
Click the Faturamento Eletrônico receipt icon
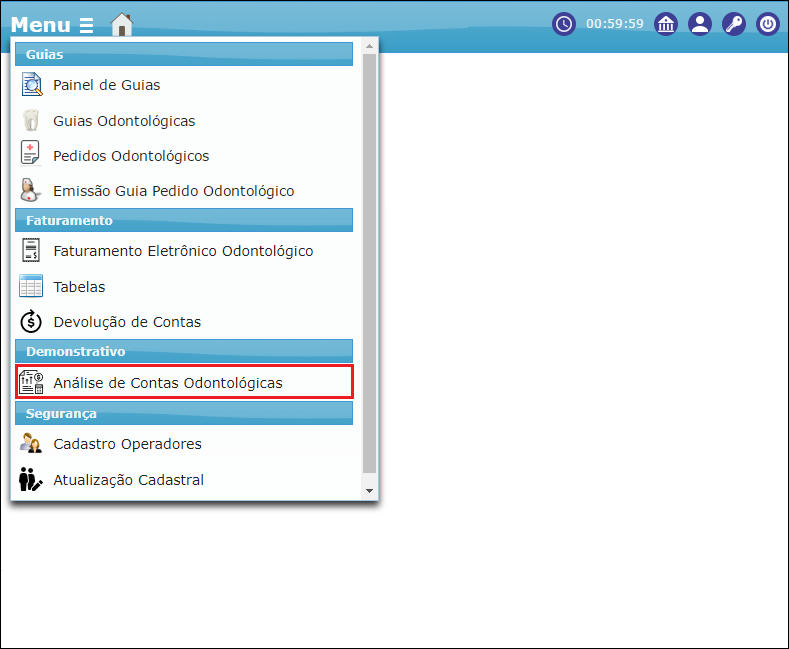point(31,250)
